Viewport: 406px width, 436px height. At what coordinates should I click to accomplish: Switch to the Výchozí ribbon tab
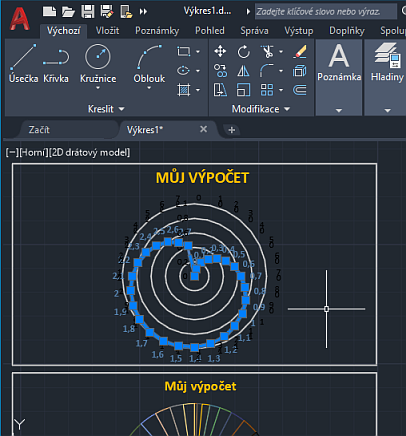click(63, 31)
